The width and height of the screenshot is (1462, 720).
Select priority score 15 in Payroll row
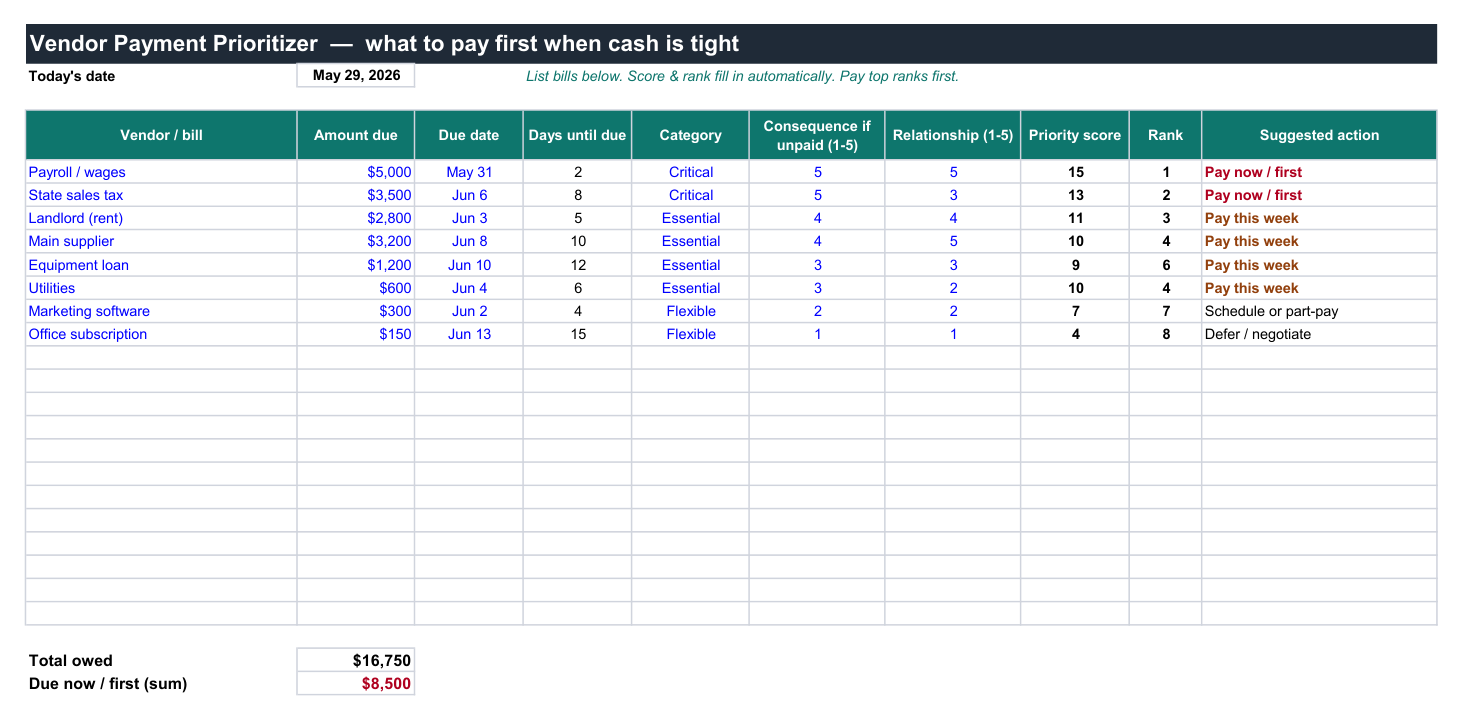[1075, 172]
